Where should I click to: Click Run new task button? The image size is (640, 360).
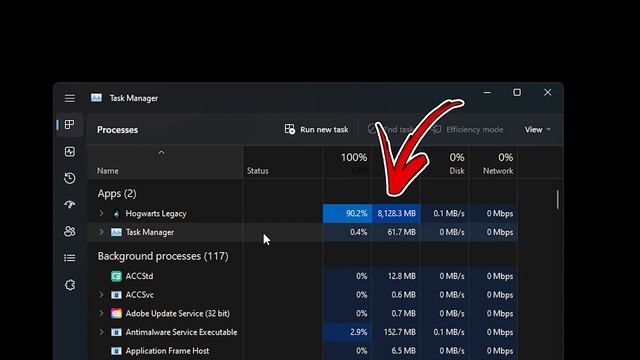316,129
